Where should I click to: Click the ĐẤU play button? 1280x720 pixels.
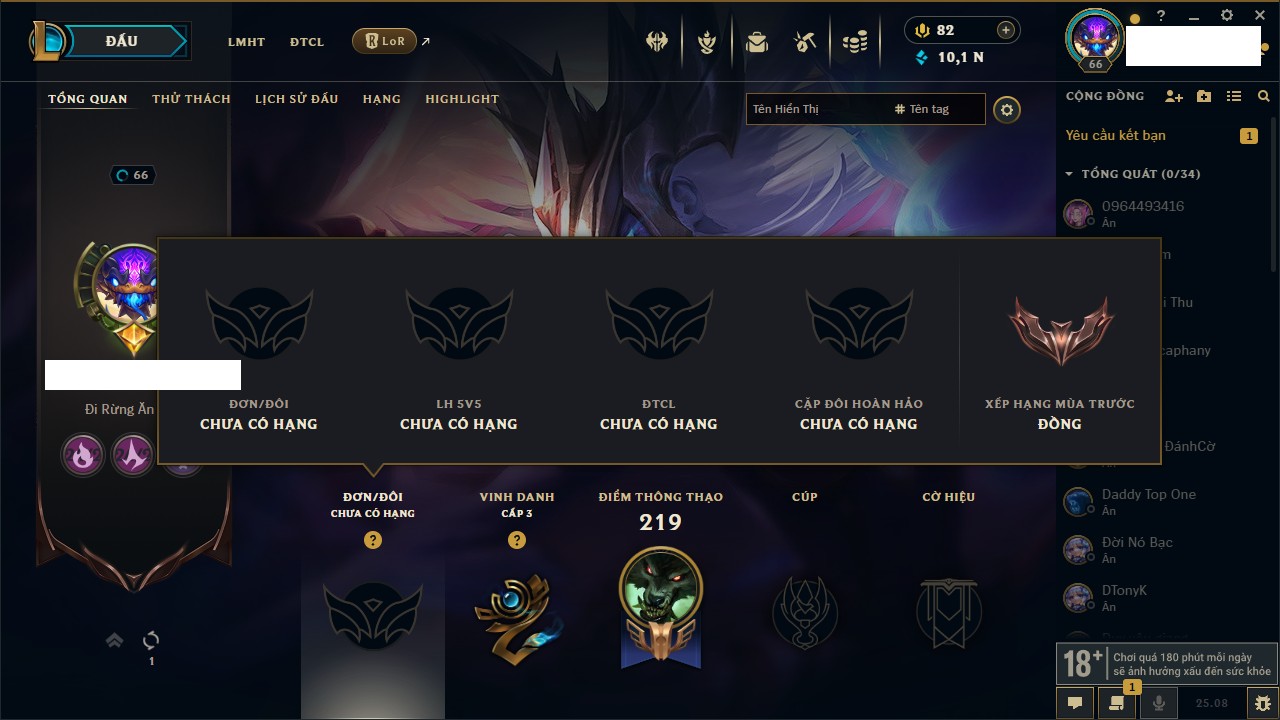122,41
